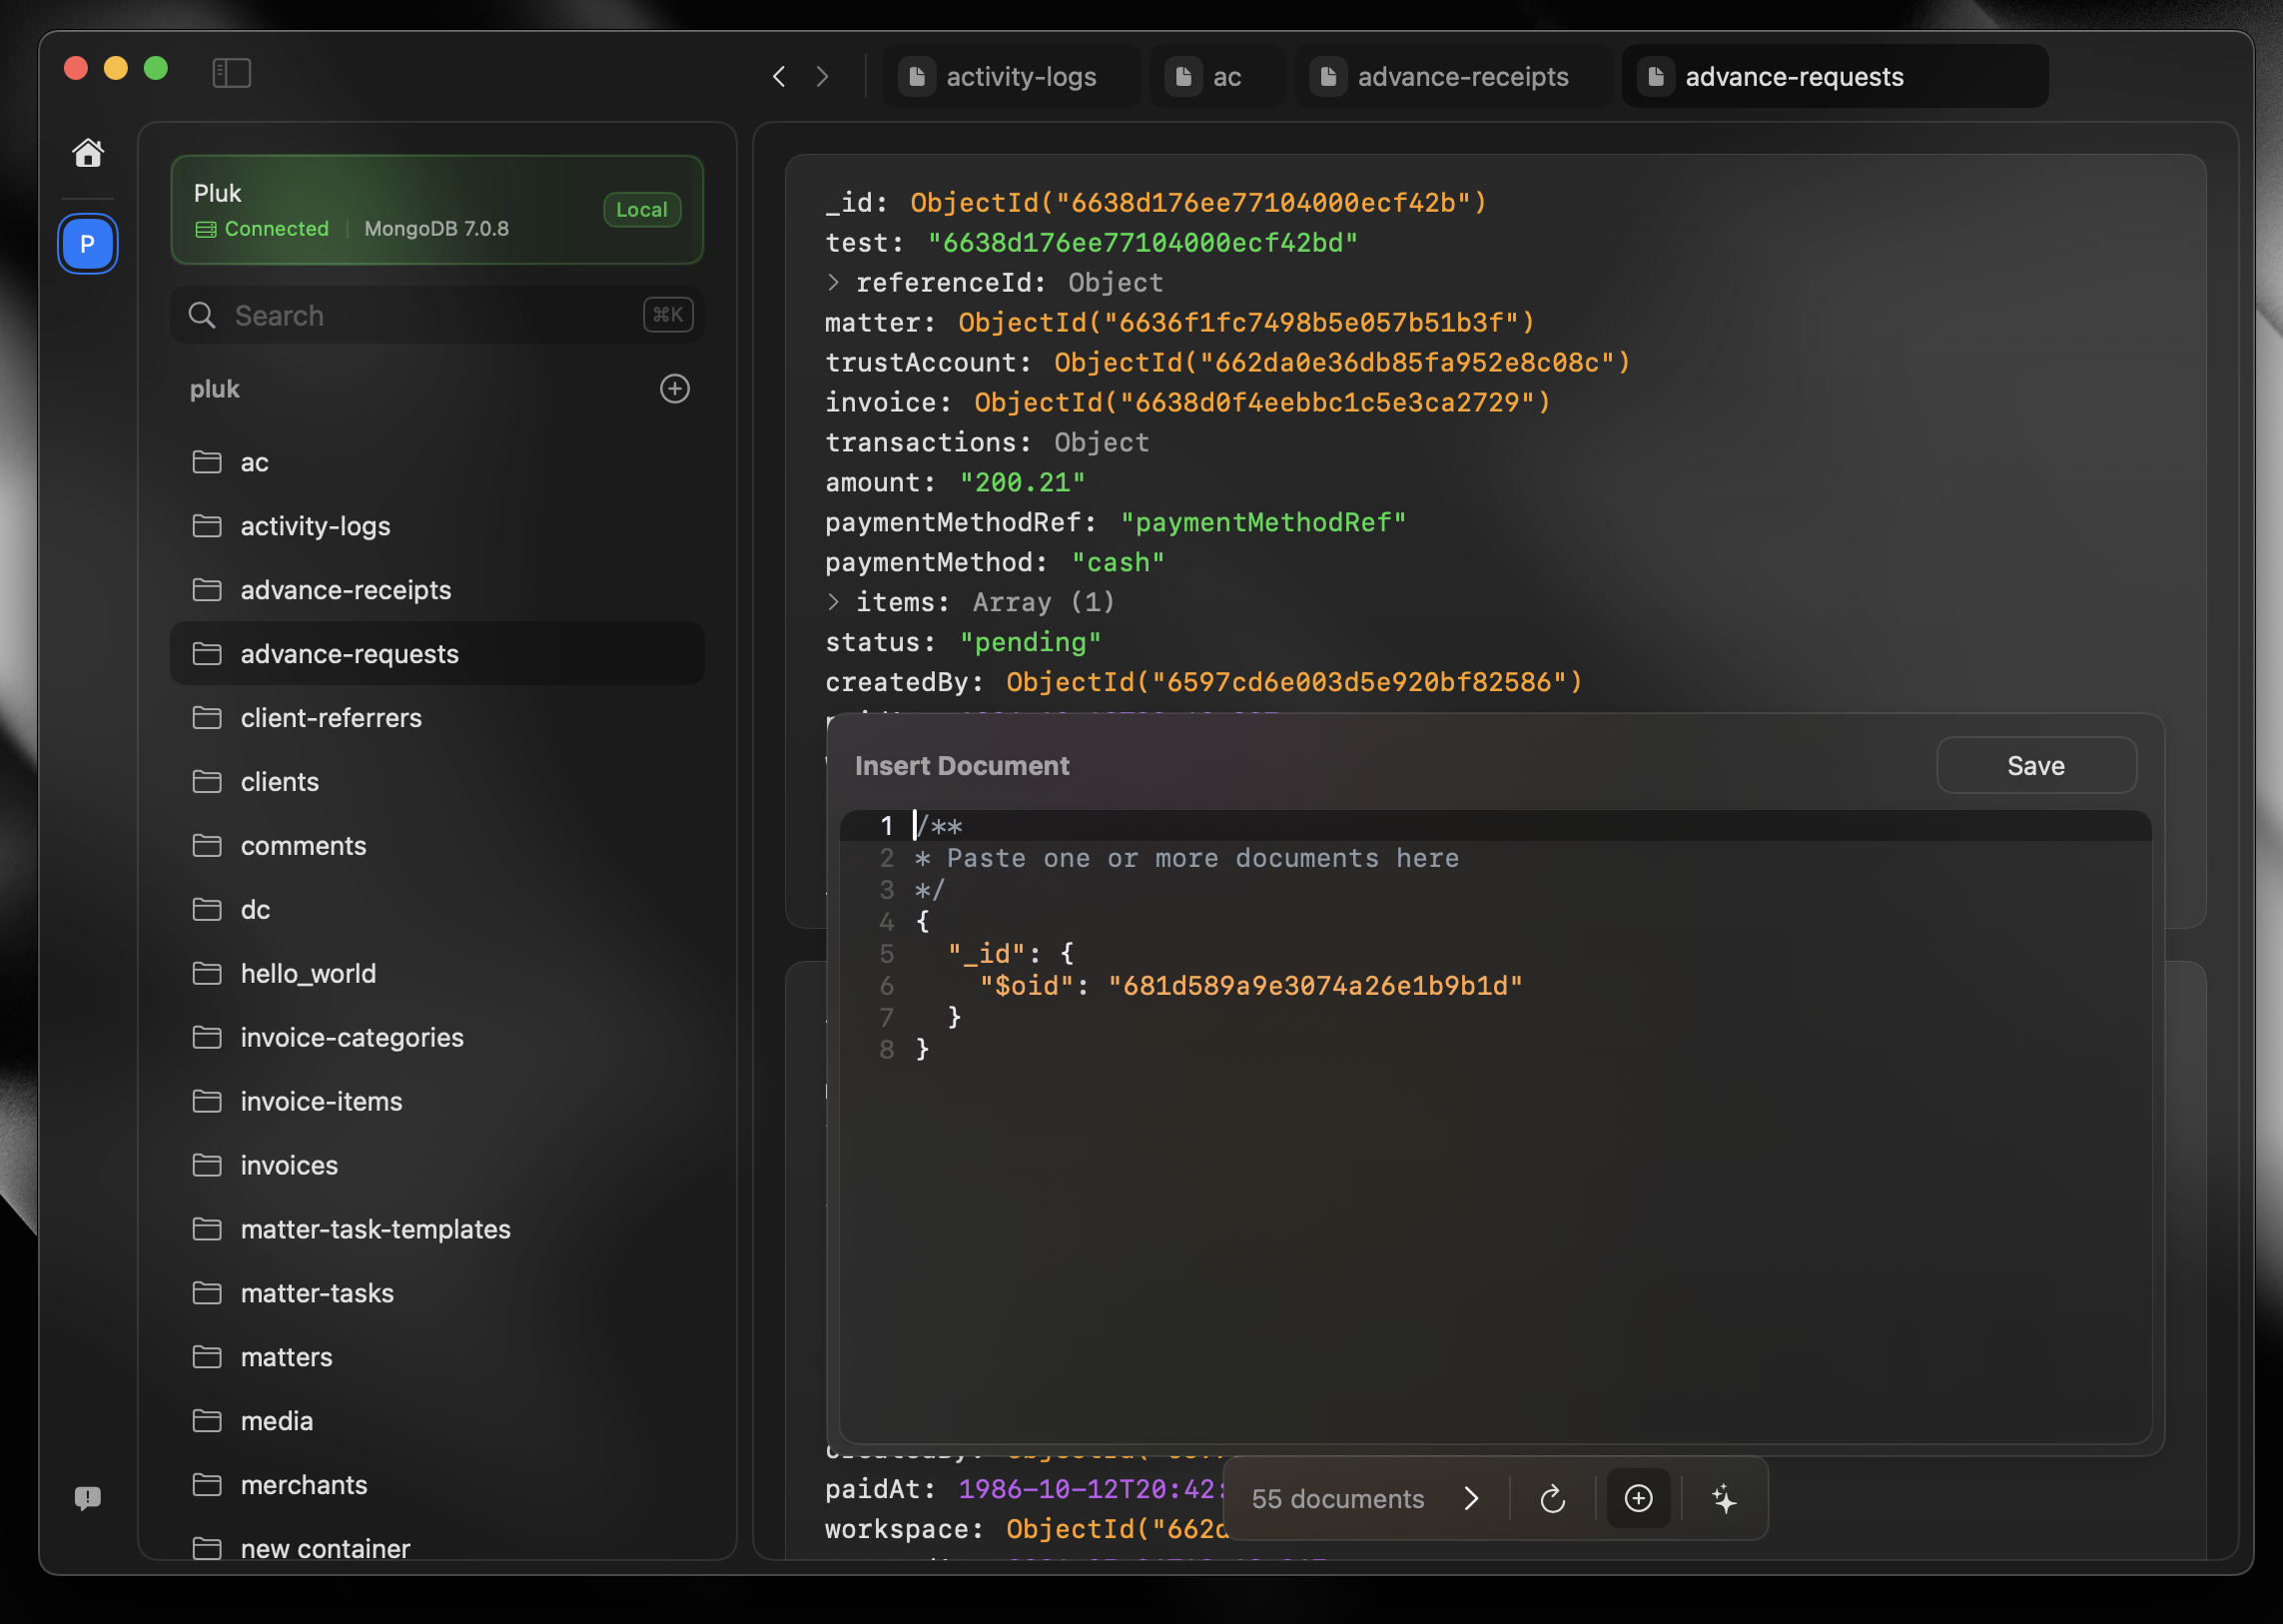Expand the referenceId object field
The height and width of the screenshot is (1624, 2283).
tap(833, 283)
